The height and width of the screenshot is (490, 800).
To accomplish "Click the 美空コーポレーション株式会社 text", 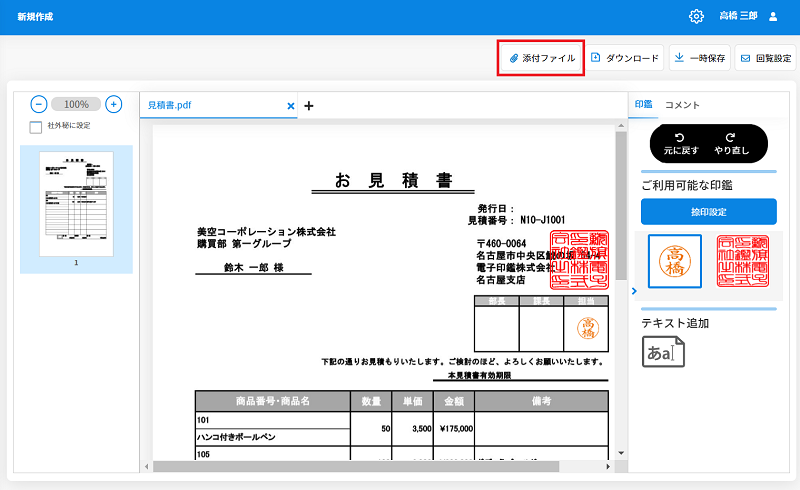I will (266, 232).
